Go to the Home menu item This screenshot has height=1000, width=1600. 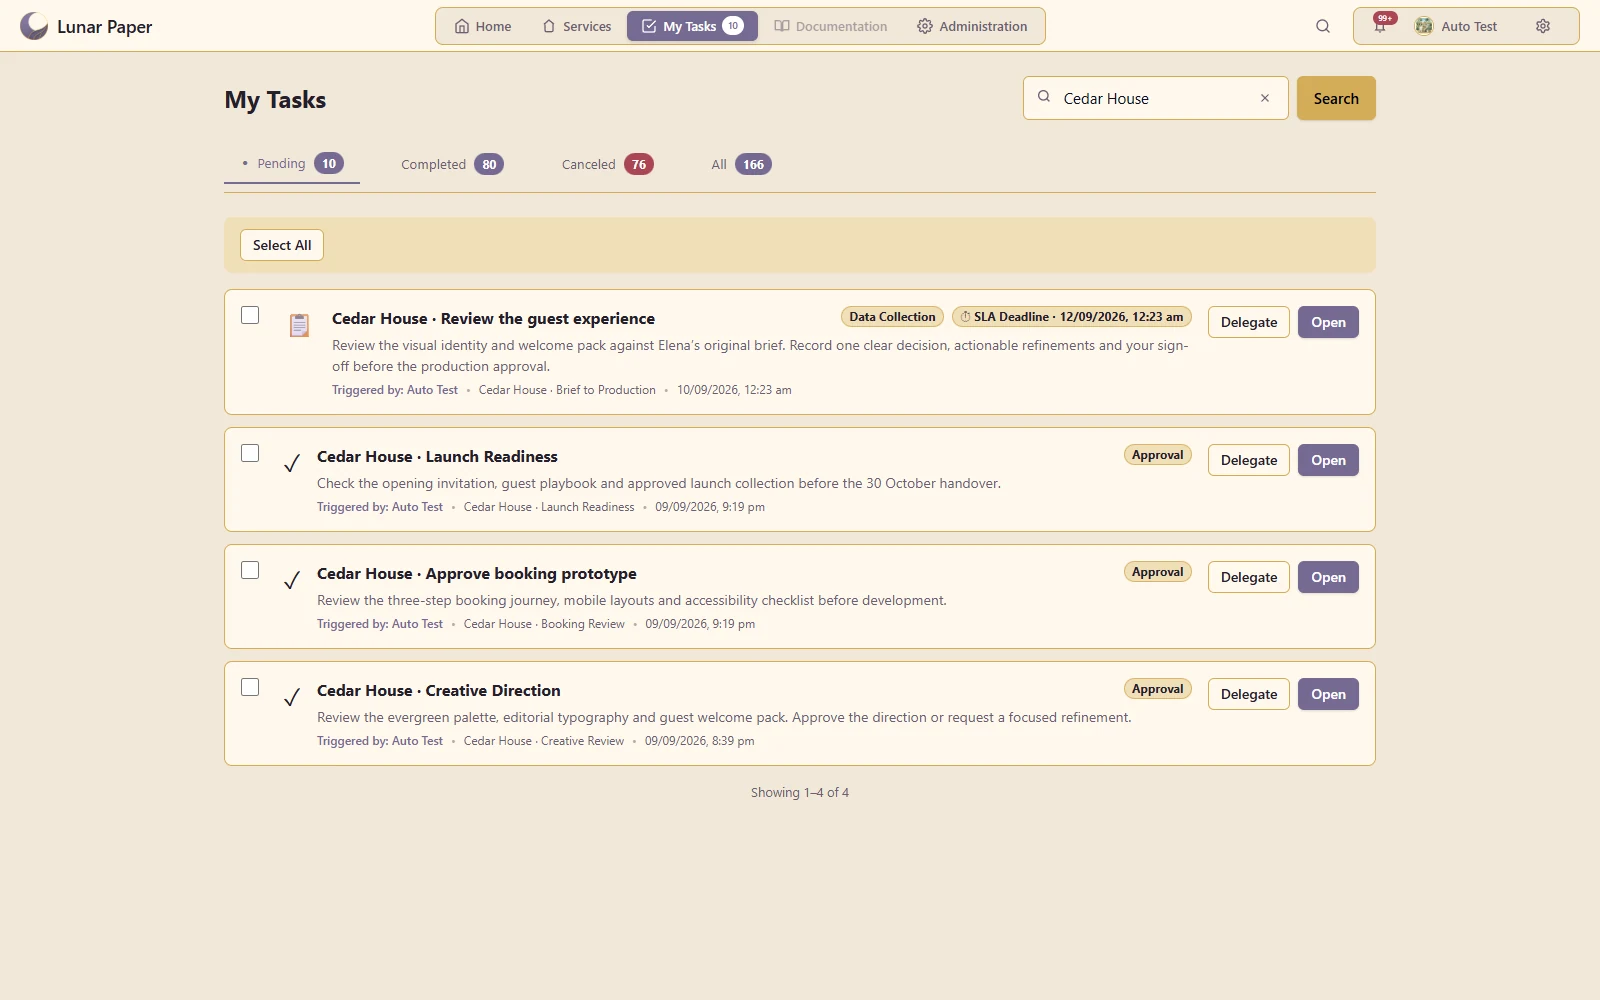coord(483,26)
